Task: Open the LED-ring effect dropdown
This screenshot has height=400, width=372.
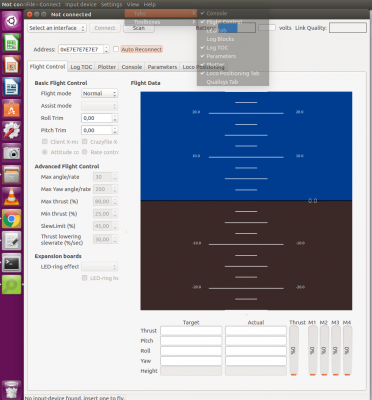Action: click(100, 267)
